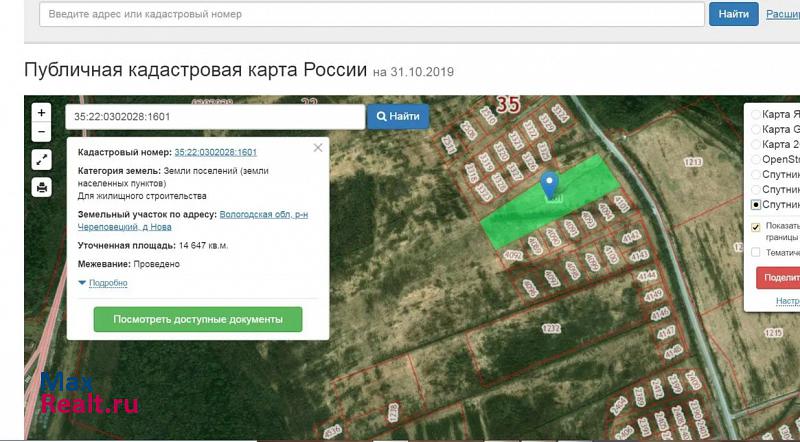Select the Карта Я map layer radio
This screenshot has width=800, height=442.
(x=756, y=115)
